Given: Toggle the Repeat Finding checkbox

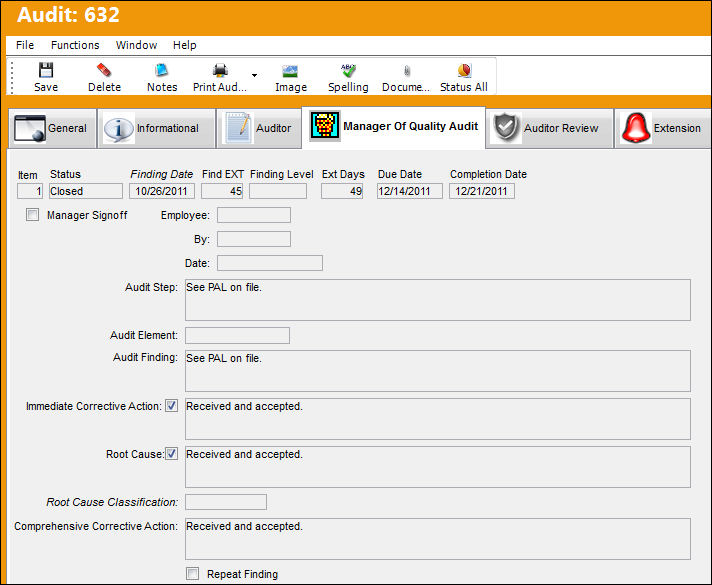Looking at the screenshot, I should (193, 574).
